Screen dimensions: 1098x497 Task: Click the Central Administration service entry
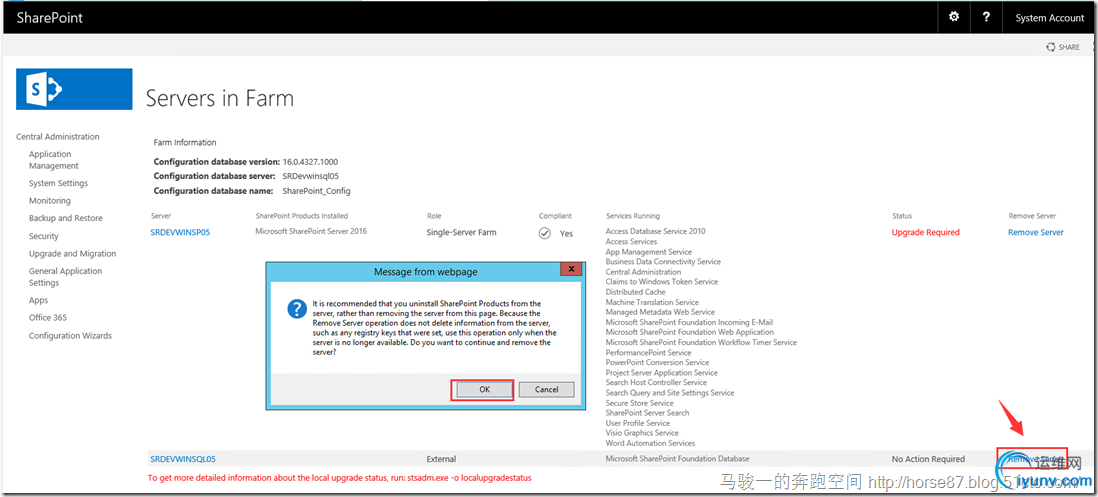click(643, 272)
